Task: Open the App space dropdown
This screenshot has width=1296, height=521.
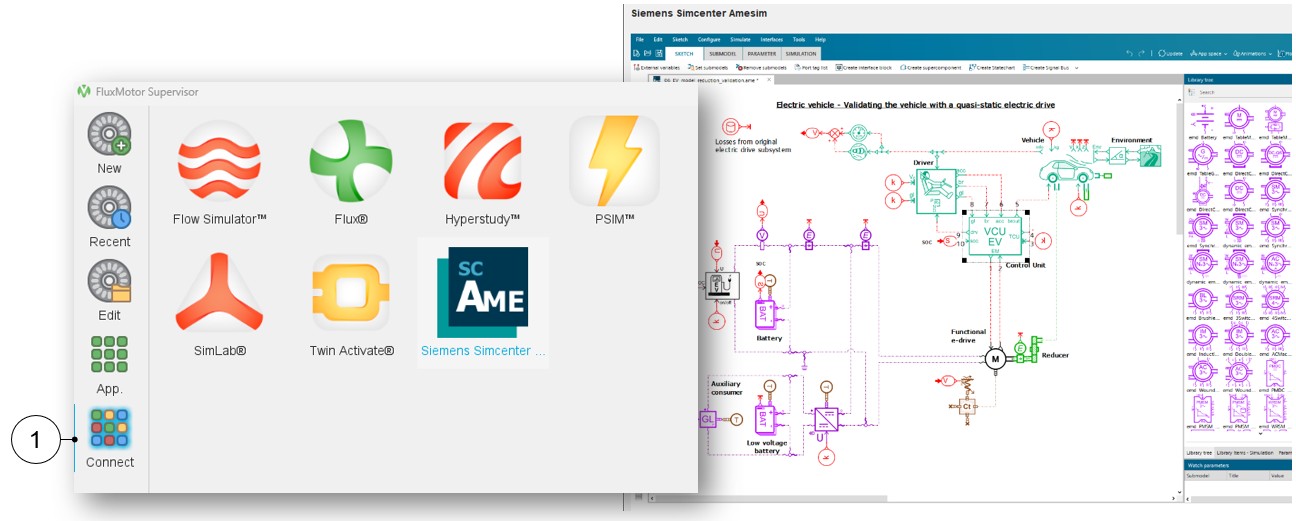Action: click(1207, 53)
